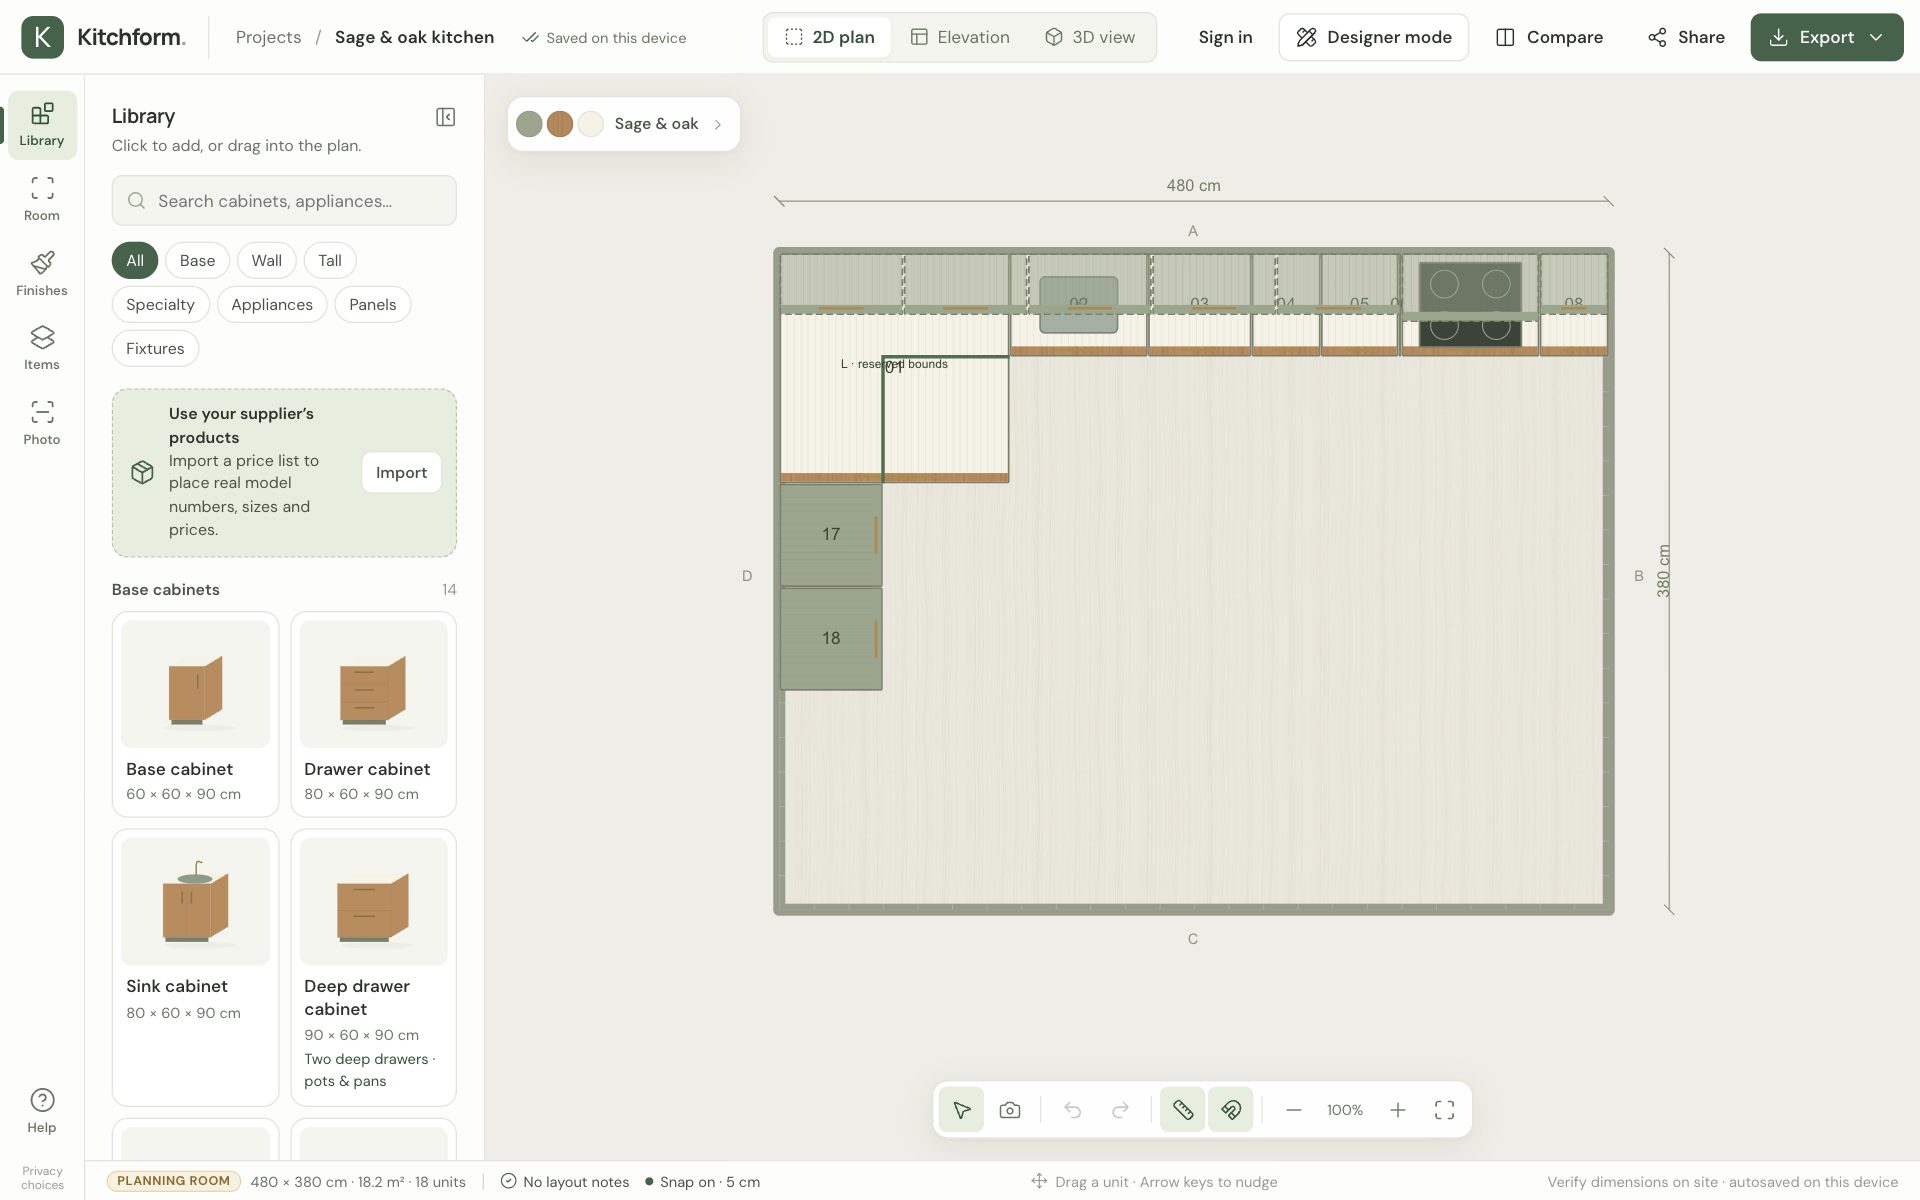Open the Photo sidebar panel
Viewport: 1920px width, 1200px height.
[42, 423]
